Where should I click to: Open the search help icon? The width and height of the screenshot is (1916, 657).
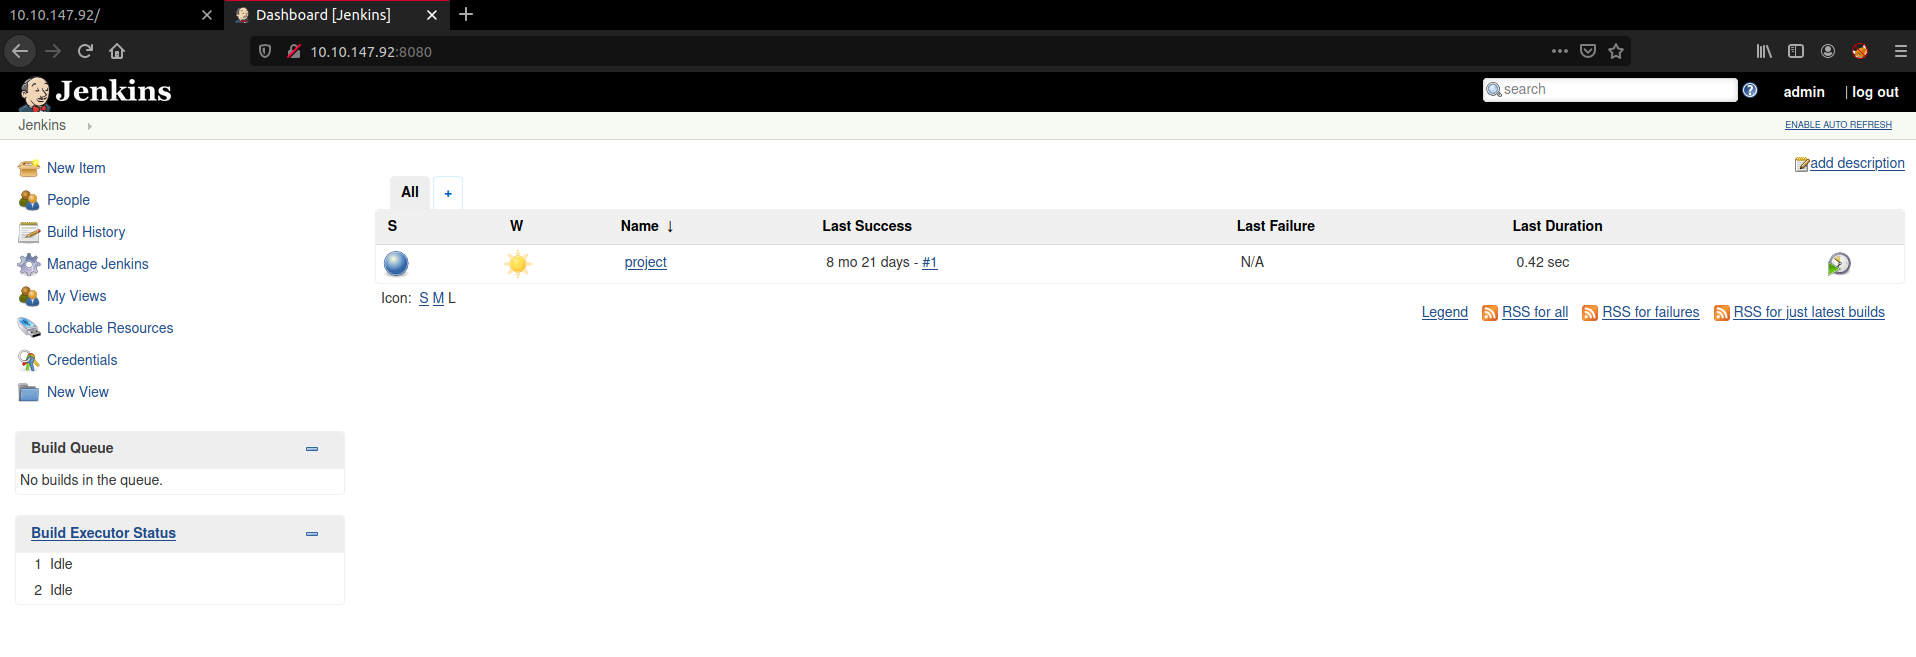tap(1750, 90)
